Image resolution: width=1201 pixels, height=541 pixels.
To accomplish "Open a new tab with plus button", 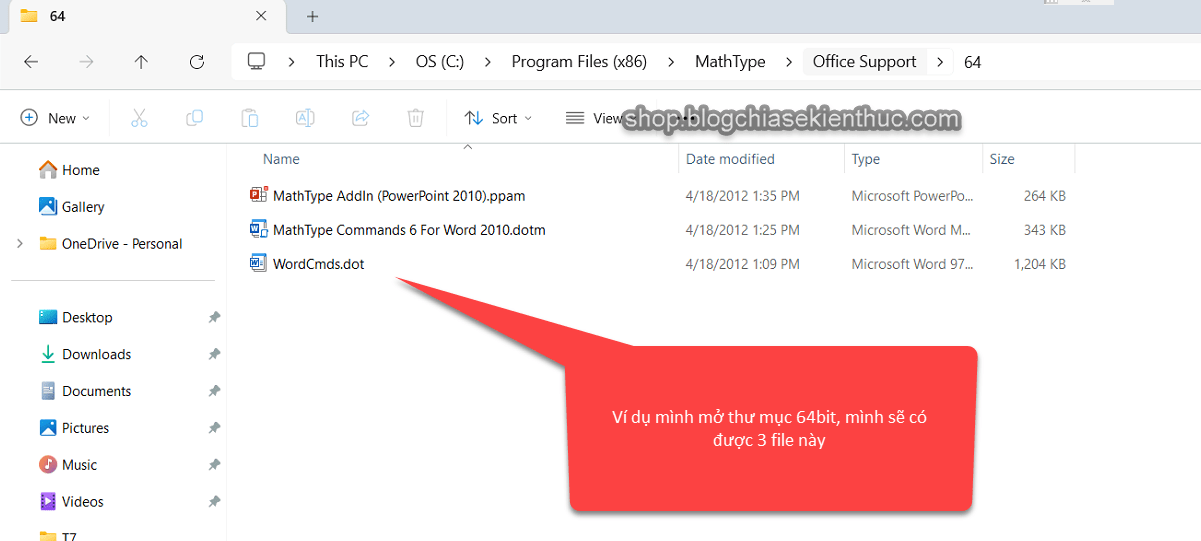I will (312, 16).
